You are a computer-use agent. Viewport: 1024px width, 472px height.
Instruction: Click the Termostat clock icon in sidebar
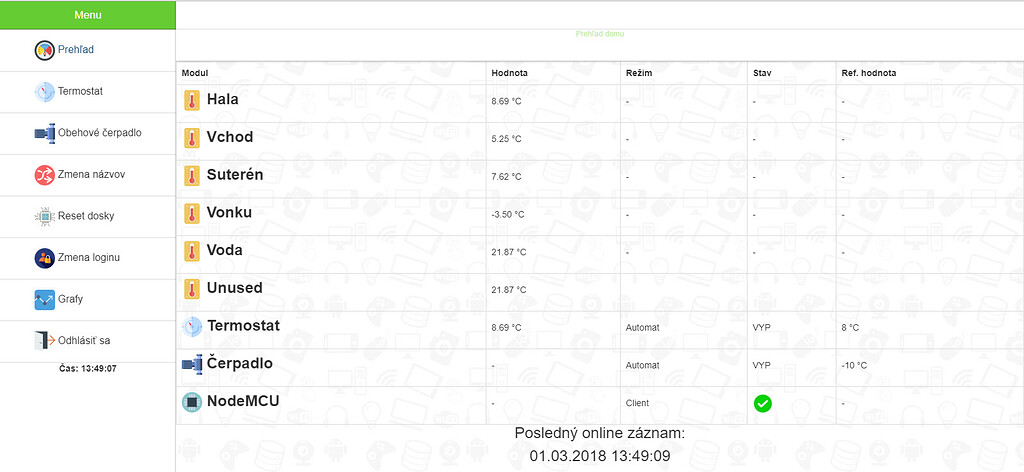44,92
